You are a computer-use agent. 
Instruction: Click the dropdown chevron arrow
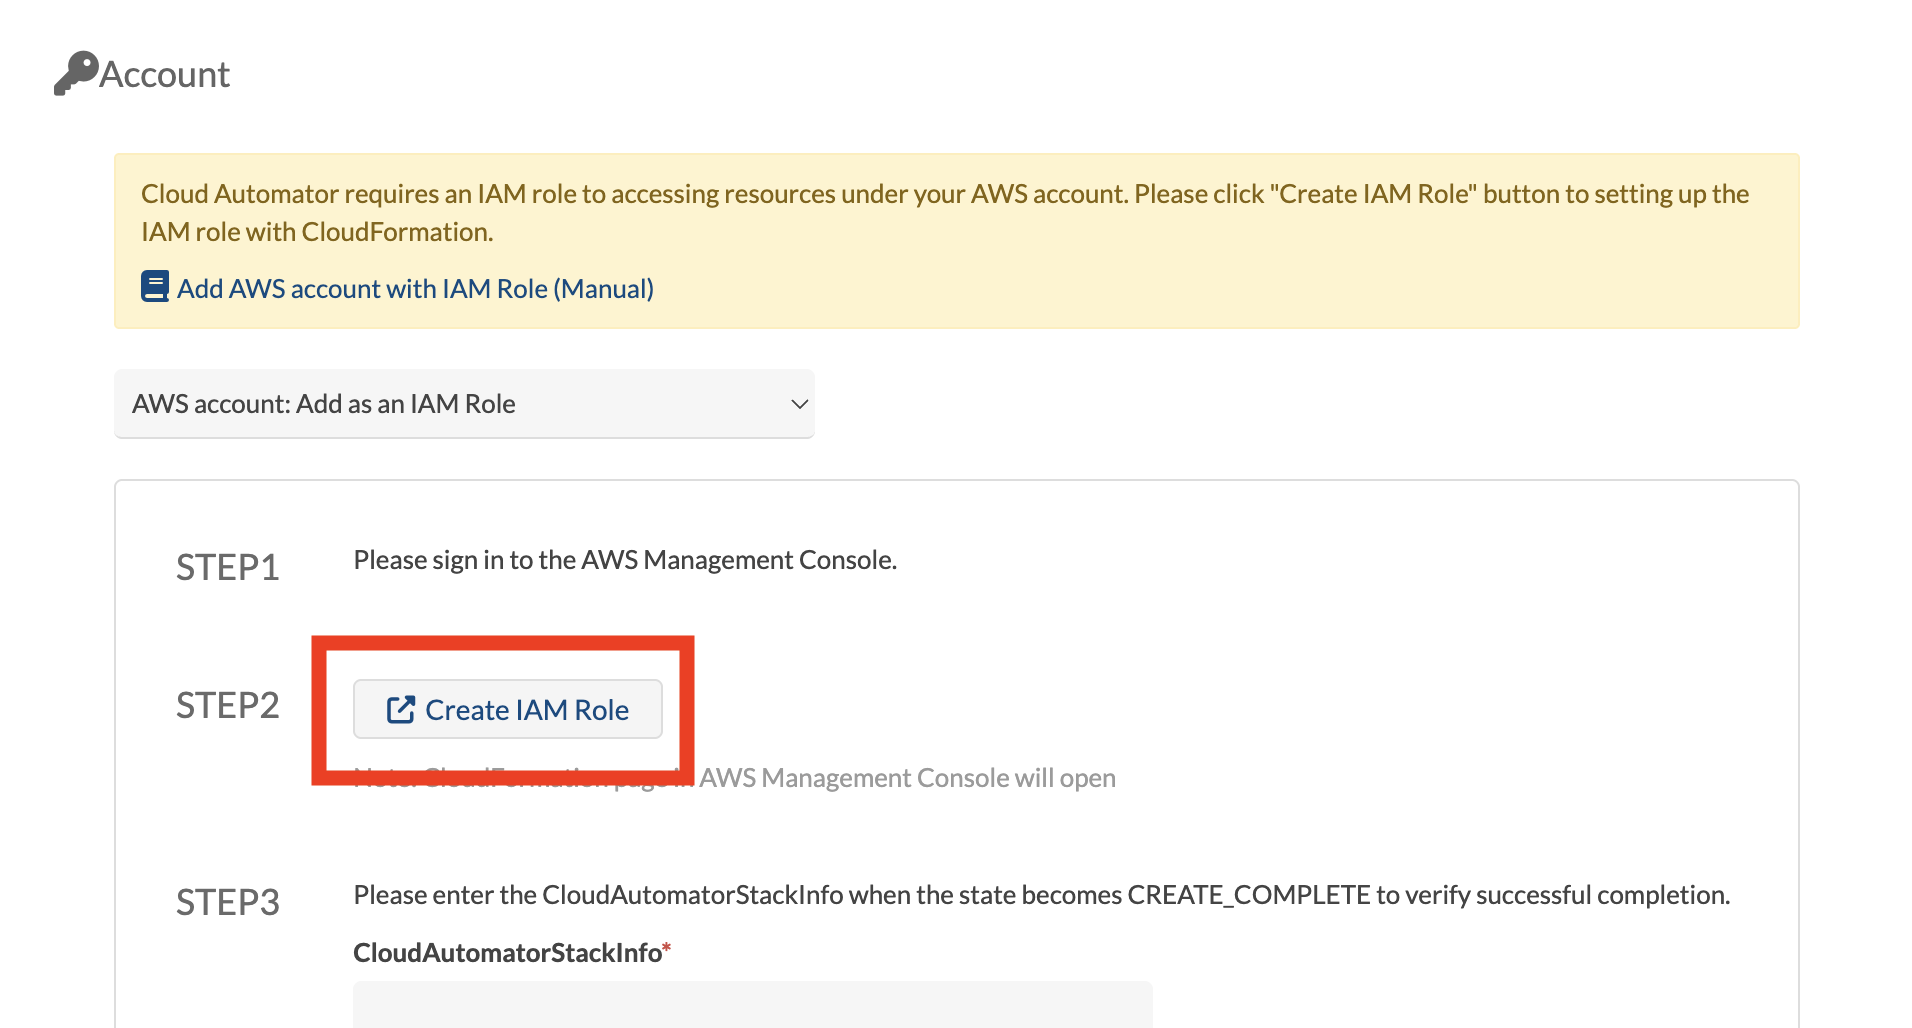(799, 404)
